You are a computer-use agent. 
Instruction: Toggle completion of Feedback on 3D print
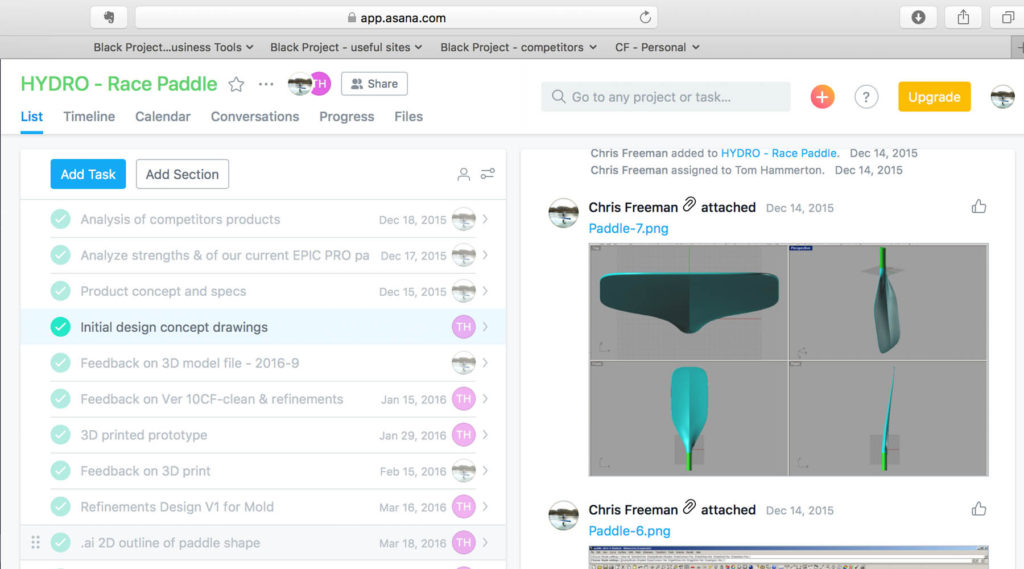(x=60, y=470)
